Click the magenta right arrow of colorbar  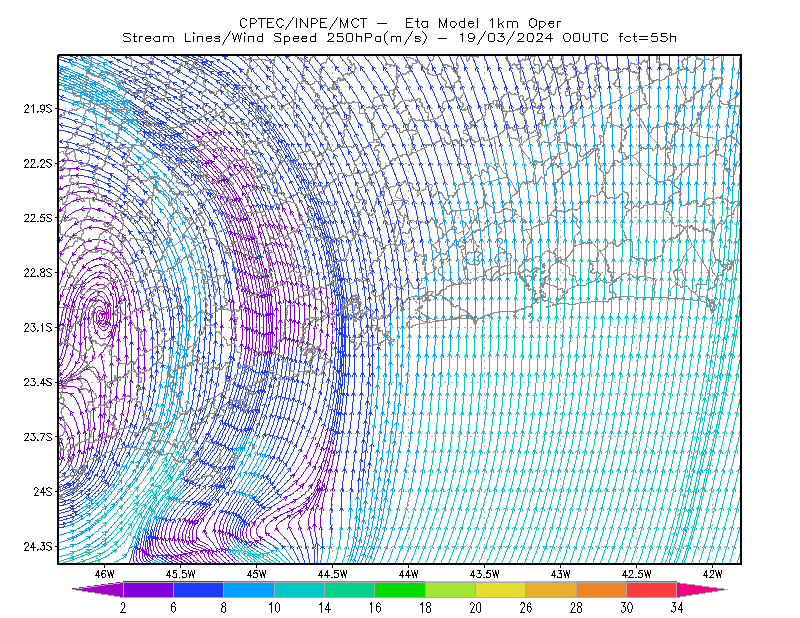702,589
